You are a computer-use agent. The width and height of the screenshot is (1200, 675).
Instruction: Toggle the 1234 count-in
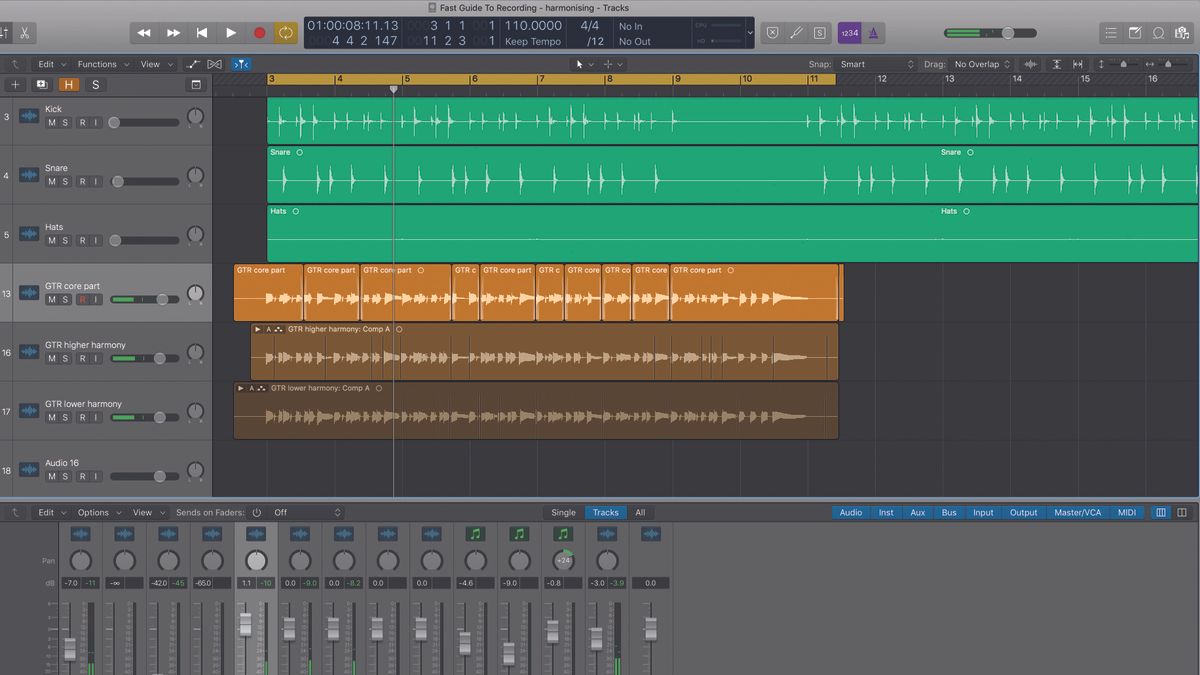(x=848, y=32)
